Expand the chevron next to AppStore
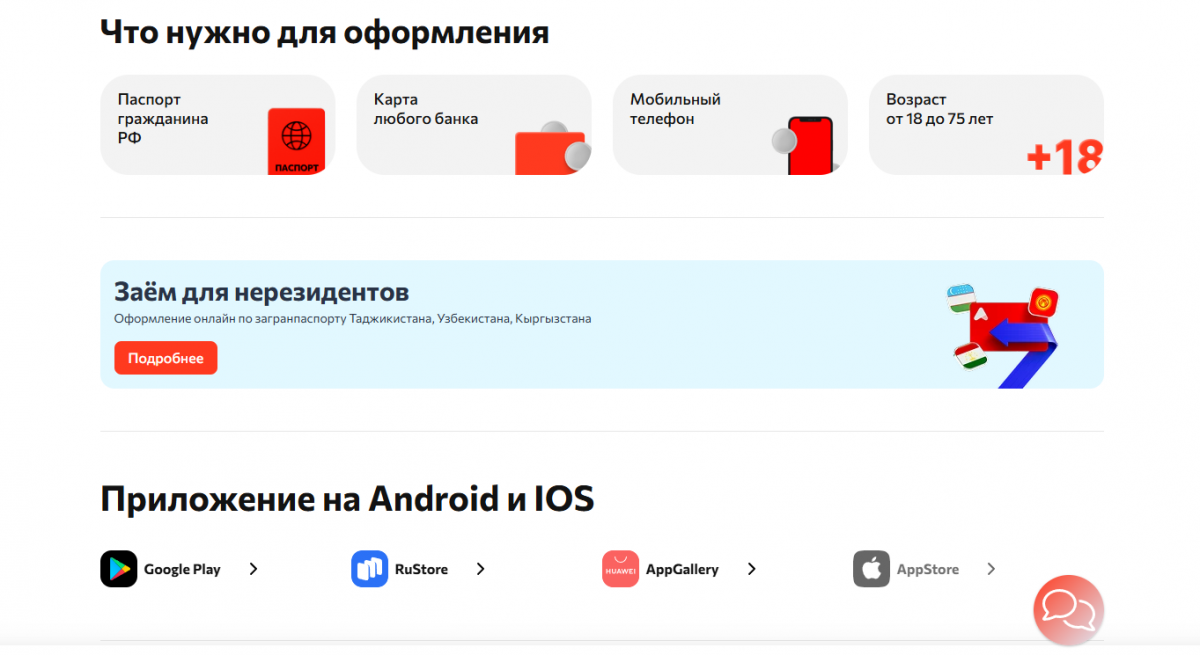Screen dimensions: 1200x655 click(x=992, y=569)
